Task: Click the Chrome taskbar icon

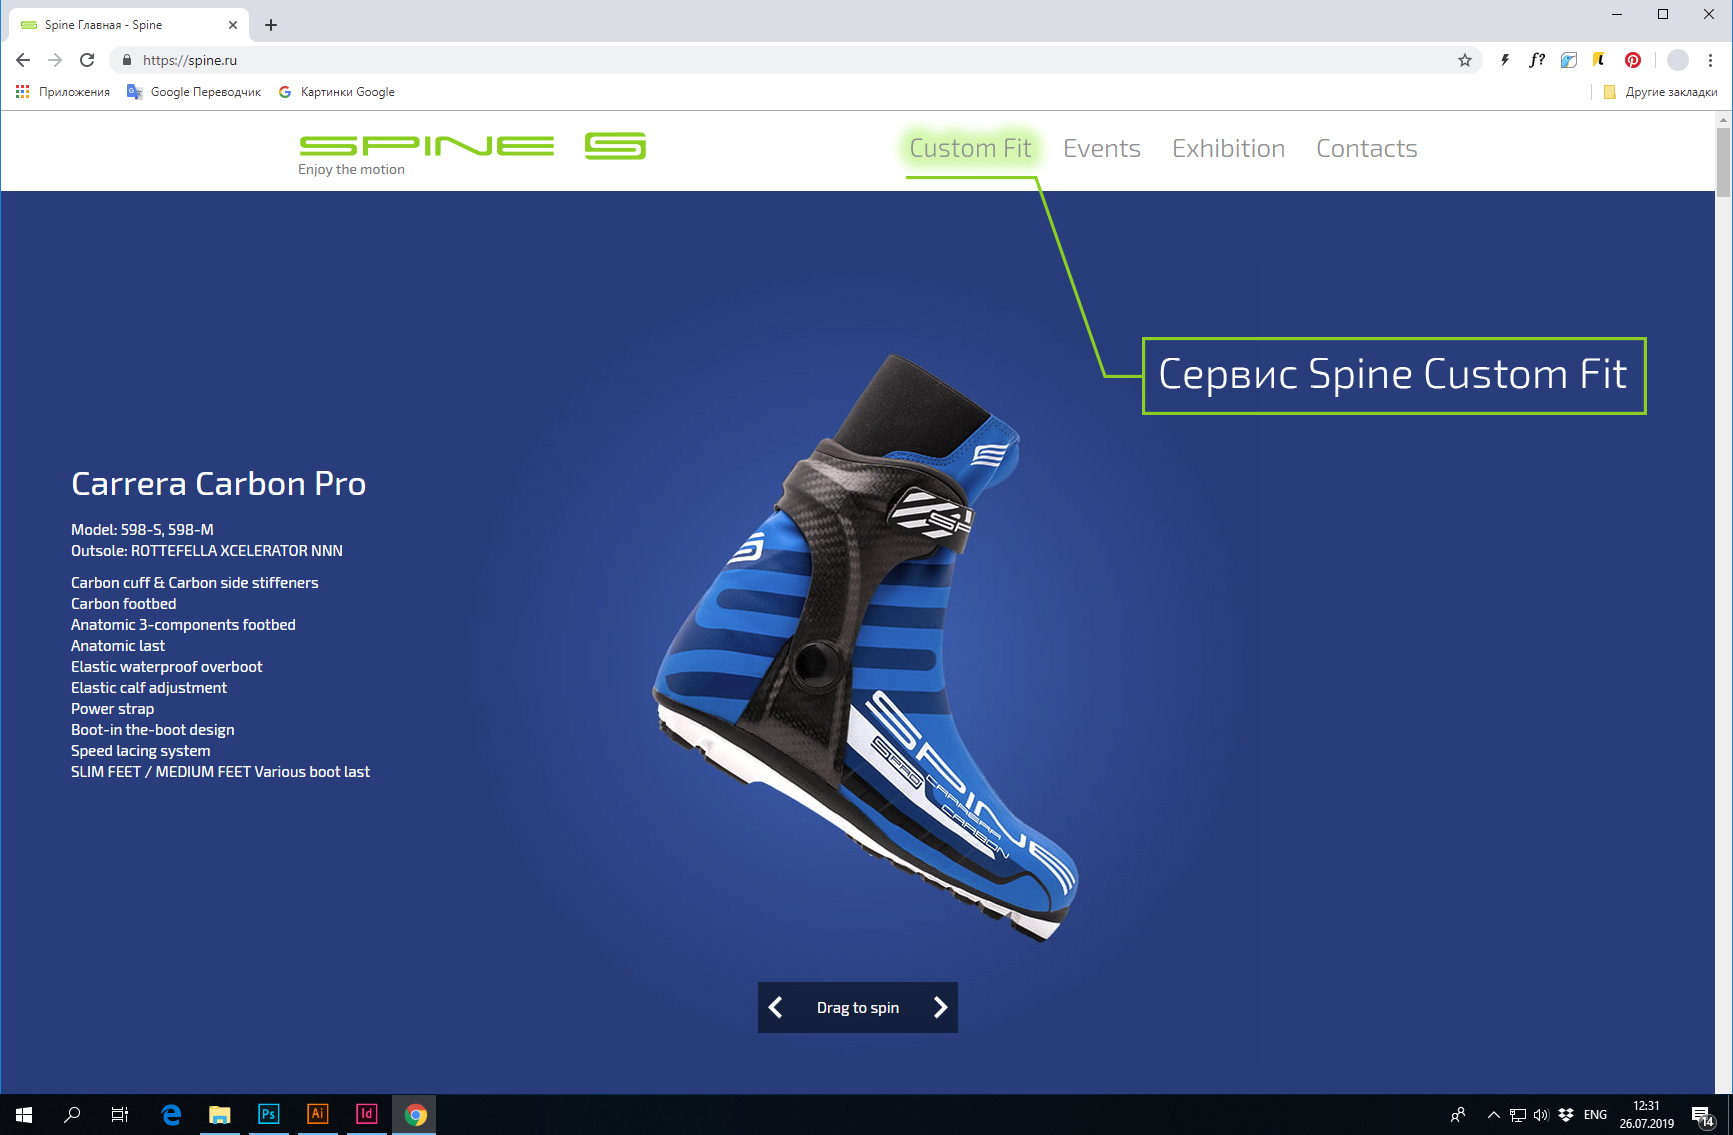Action: pos(416,1114)
